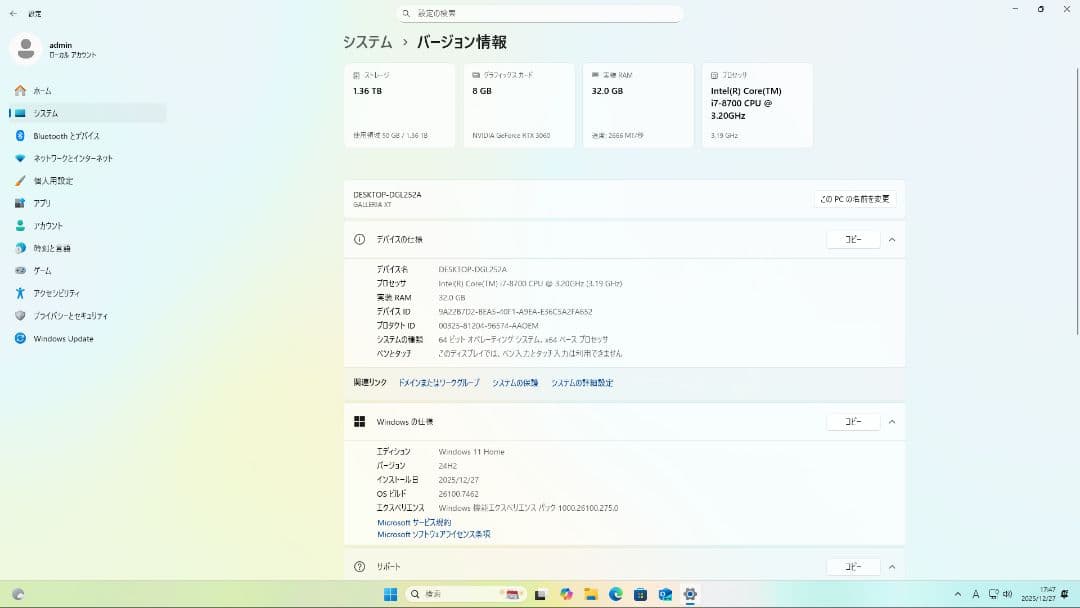This screenshot has width=1080, height=608.
Task: Click the back arrow in title bar
Action: 13,14
